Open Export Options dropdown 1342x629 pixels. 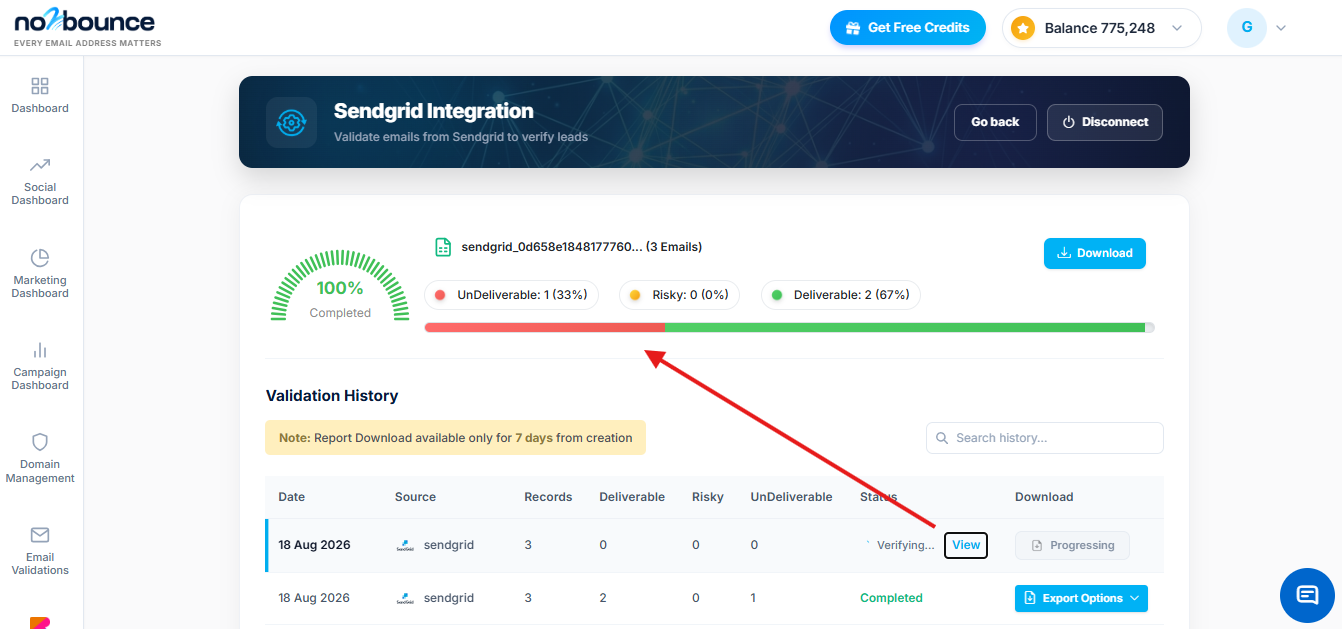tap(1081, 598)
